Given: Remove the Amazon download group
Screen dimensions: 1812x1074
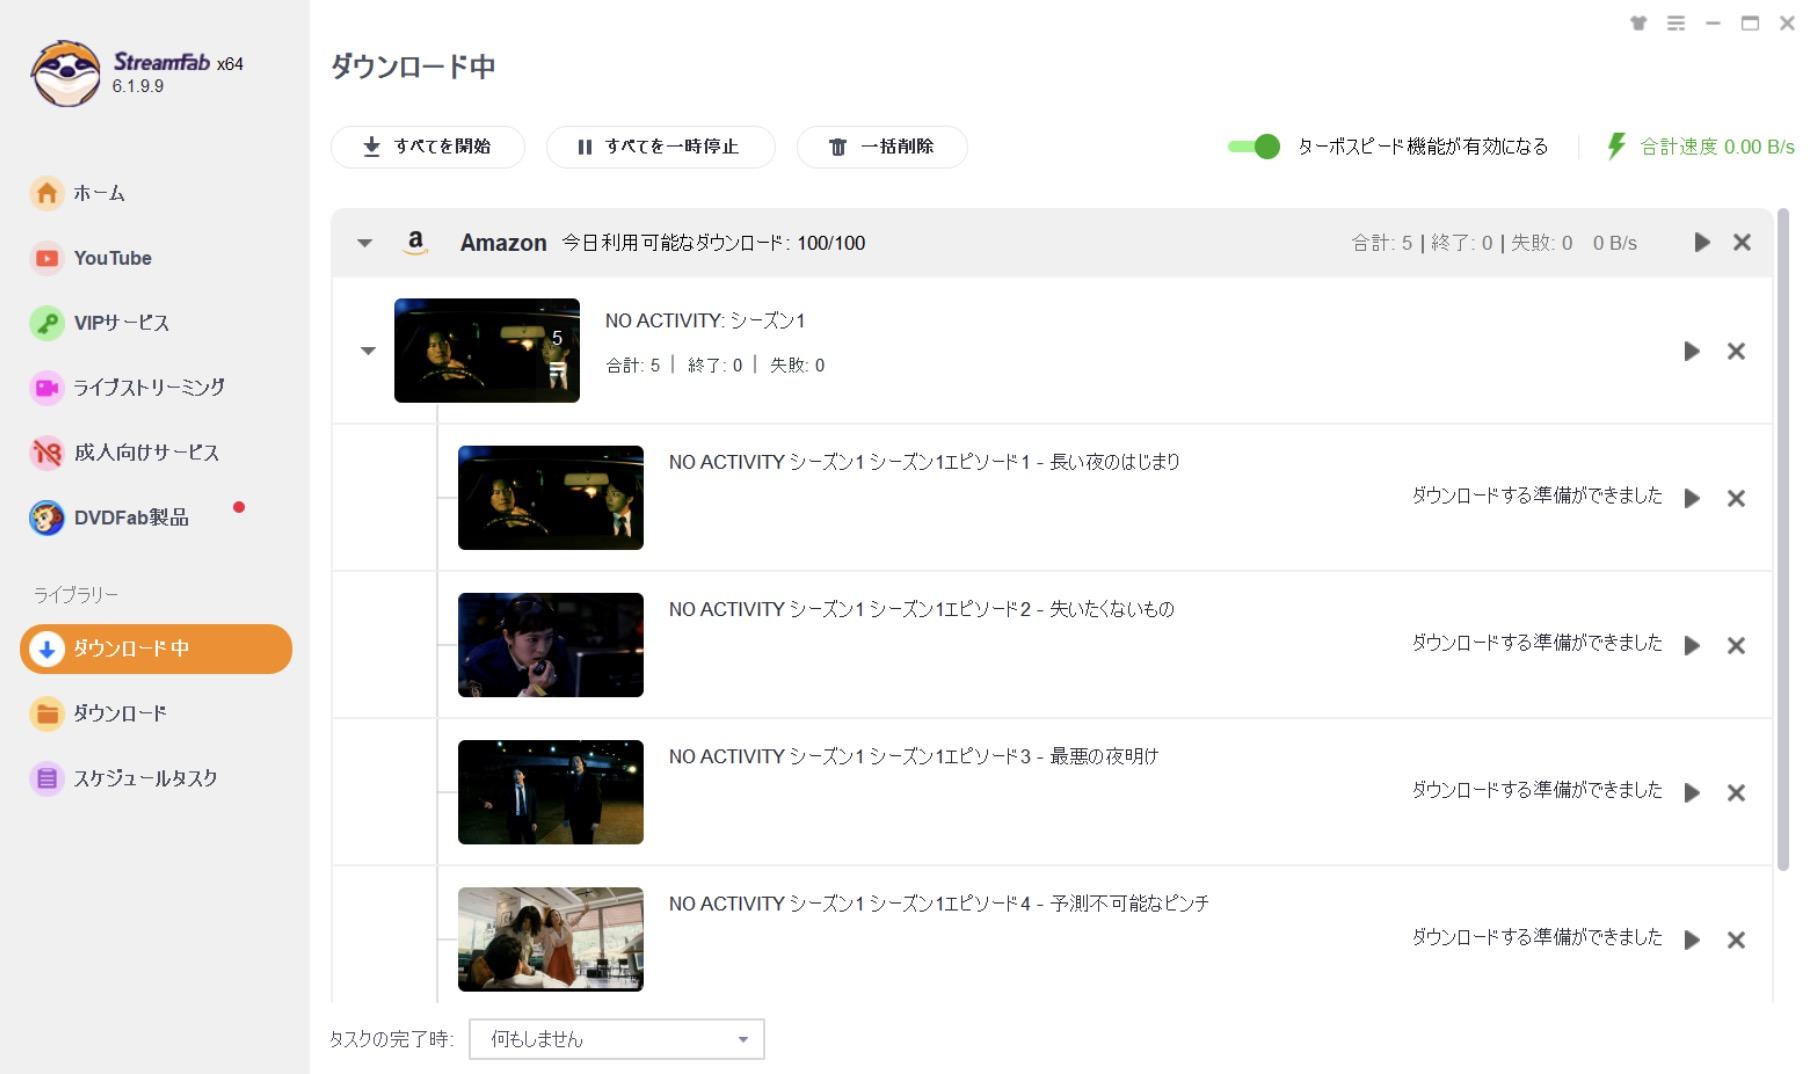Looking at the screenshot, I should click(1742, 242).
